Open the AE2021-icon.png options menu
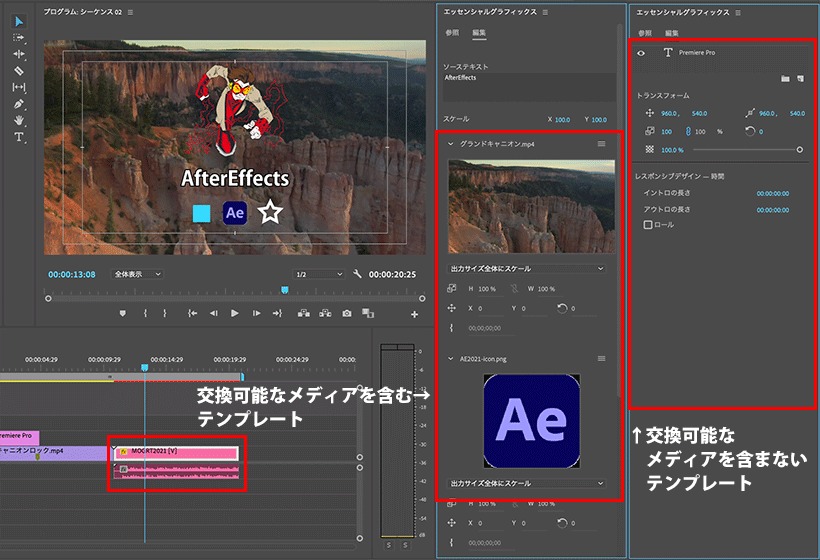Image resolution: width=820 pixels, height=560 pixels. (x=601, y=359)
